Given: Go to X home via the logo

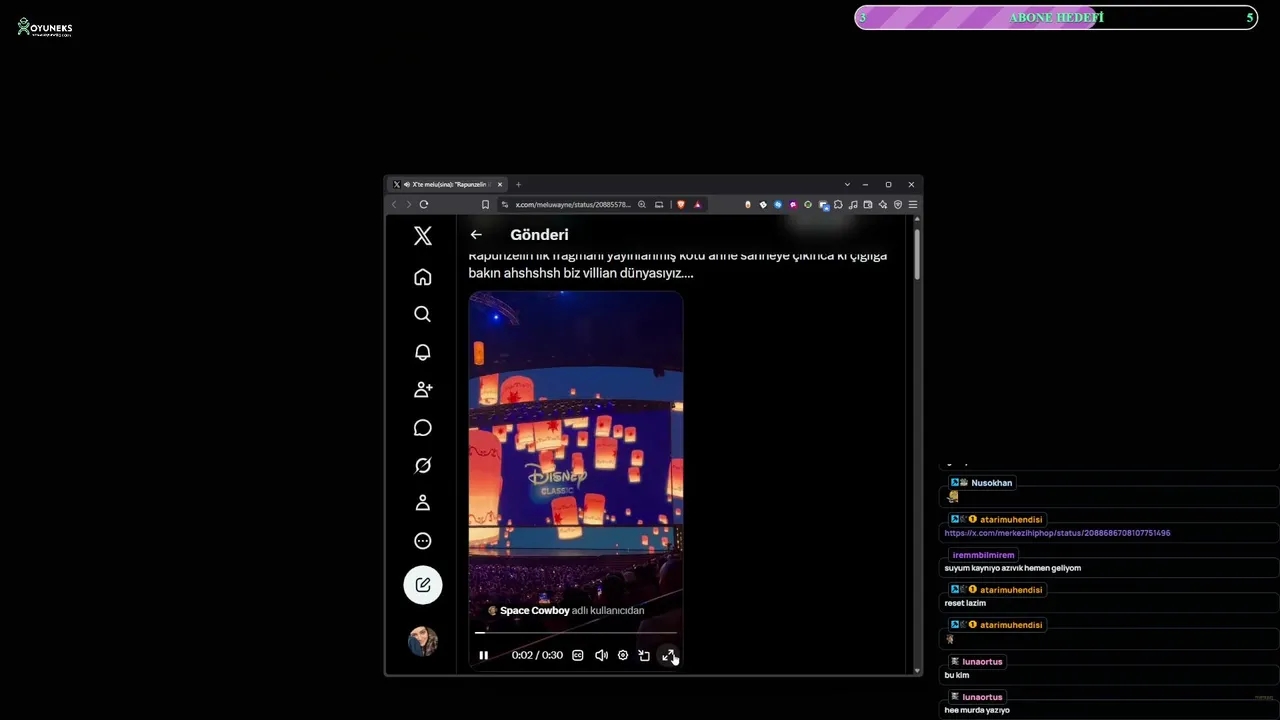Looking at the screenshot, I should pyautogui.click(x=423, y=236).
